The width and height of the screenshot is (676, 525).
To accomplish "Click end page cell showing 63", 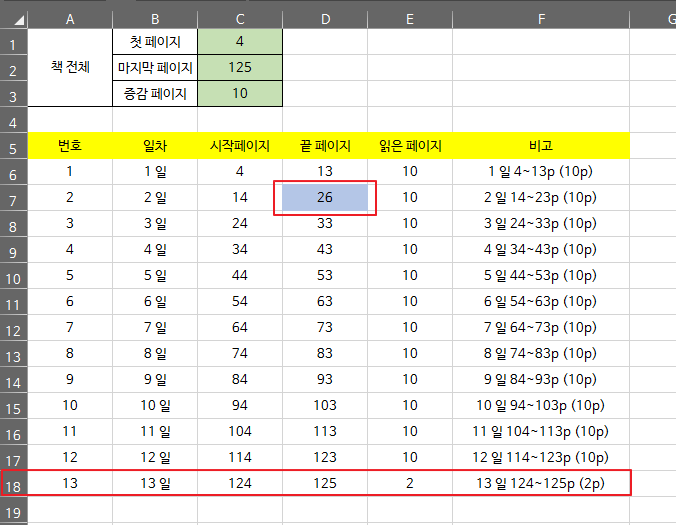I will point(325,302).
